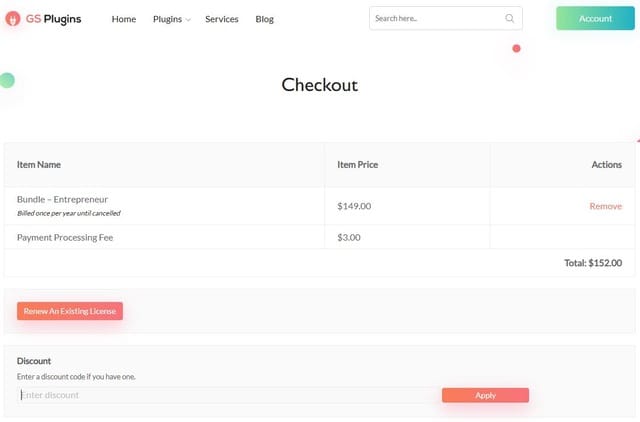Click the magnifier search icon
The width and height of the screenshot is (640, 422).
(510, 18)
